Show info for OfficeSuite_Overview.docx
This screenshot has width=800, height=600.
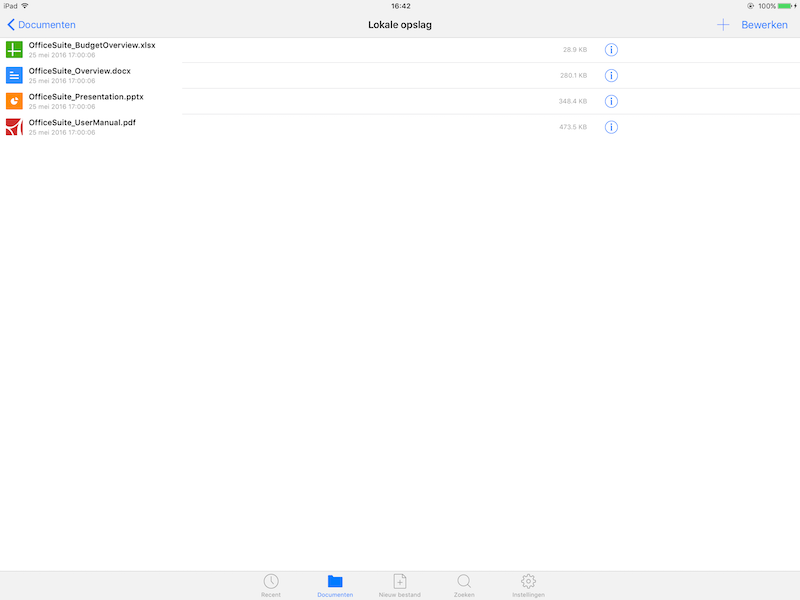point(611,76)
